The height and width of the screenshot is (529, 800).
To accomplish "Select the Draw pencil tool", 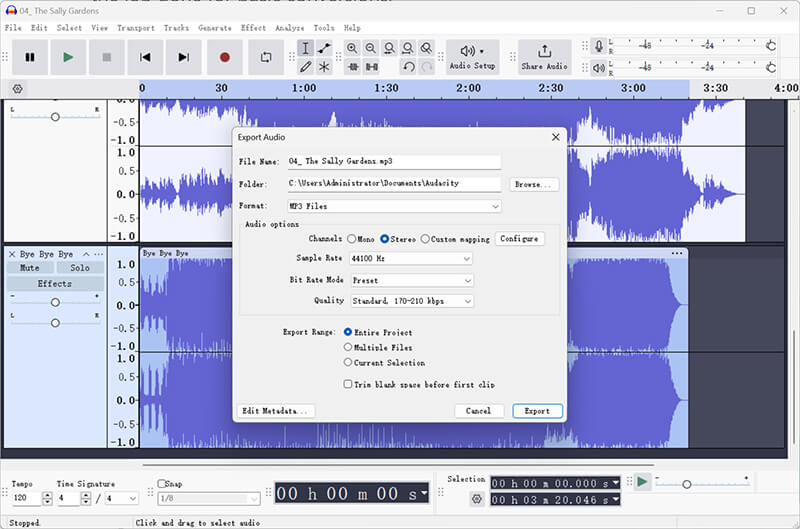I will pos(305,67).
